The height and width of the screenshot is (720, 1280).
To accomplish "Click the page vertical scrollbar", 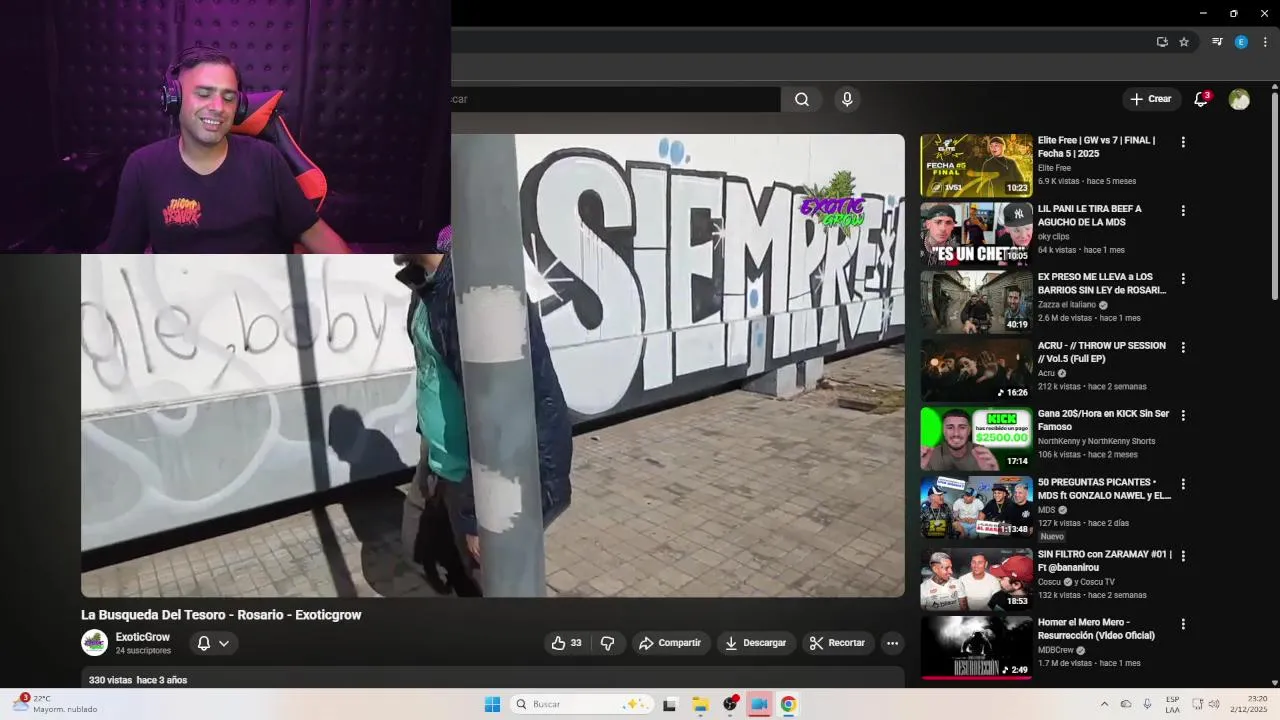I will [1274, 195].
